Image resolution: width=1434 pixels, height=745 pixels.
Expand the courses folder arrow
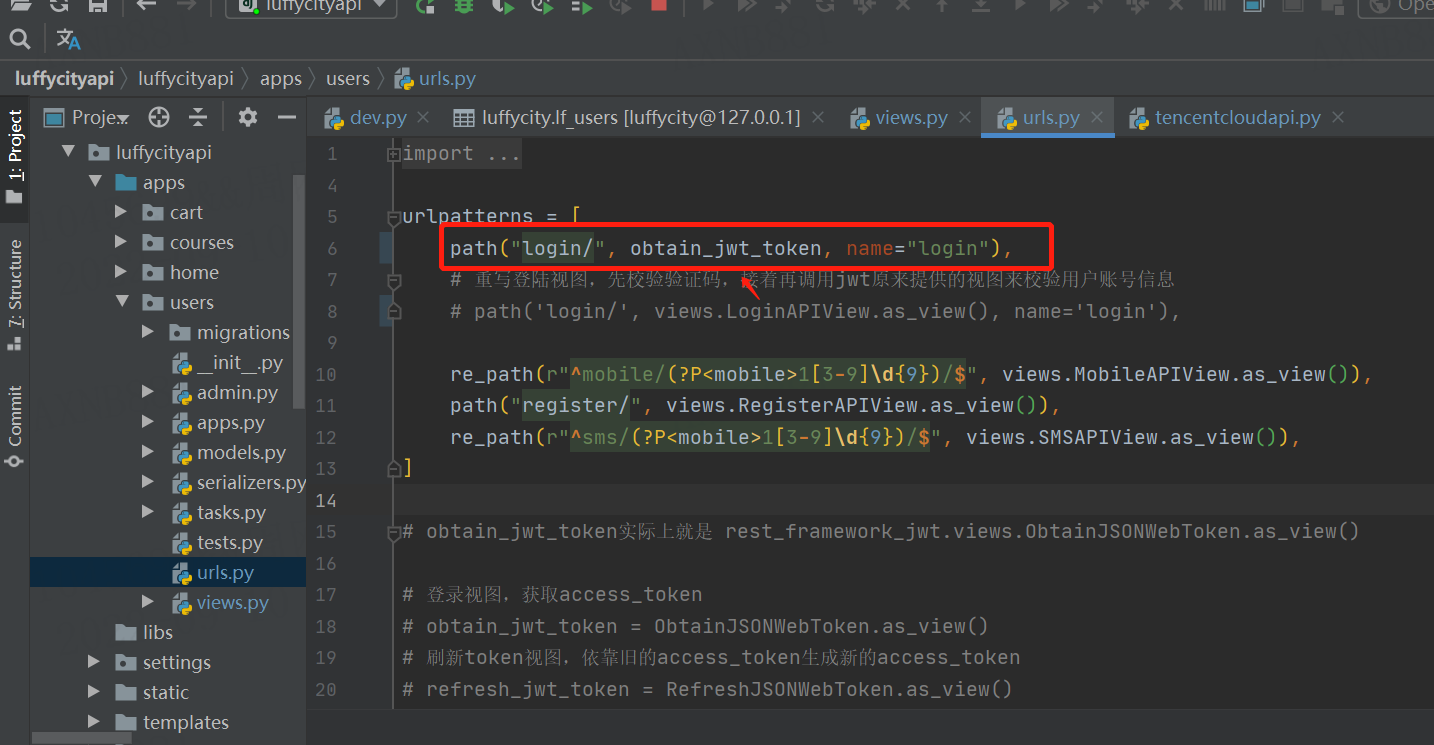point(121,243)
